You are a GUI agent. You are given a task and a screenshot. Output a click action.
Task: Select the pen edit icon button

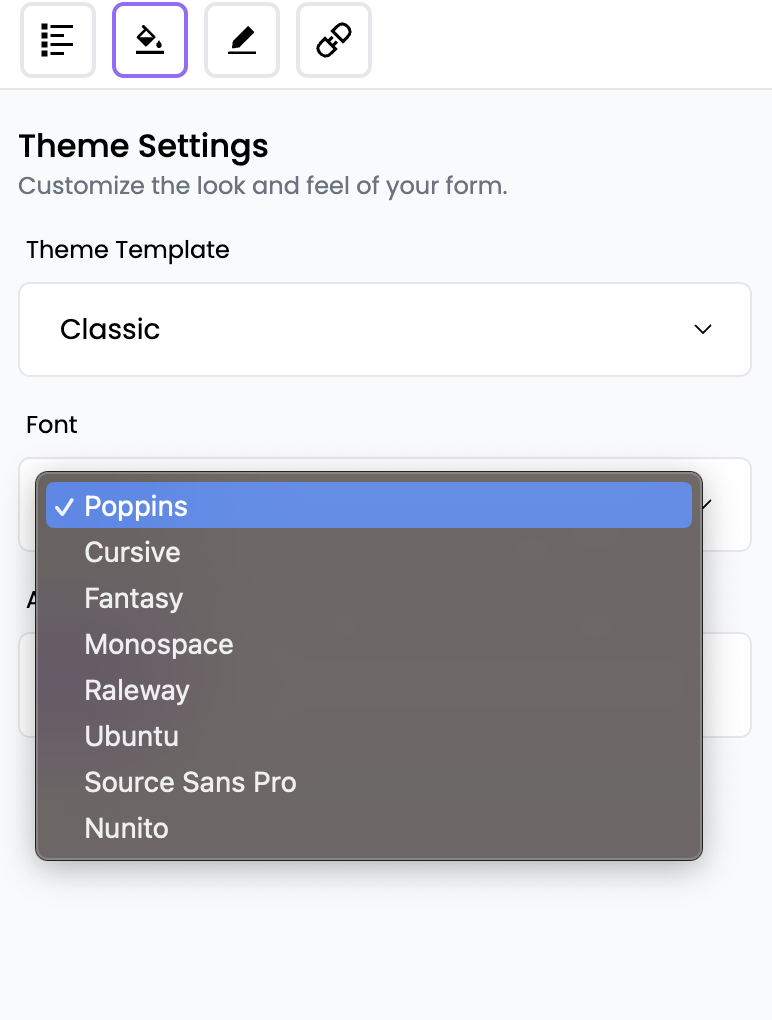242,41
